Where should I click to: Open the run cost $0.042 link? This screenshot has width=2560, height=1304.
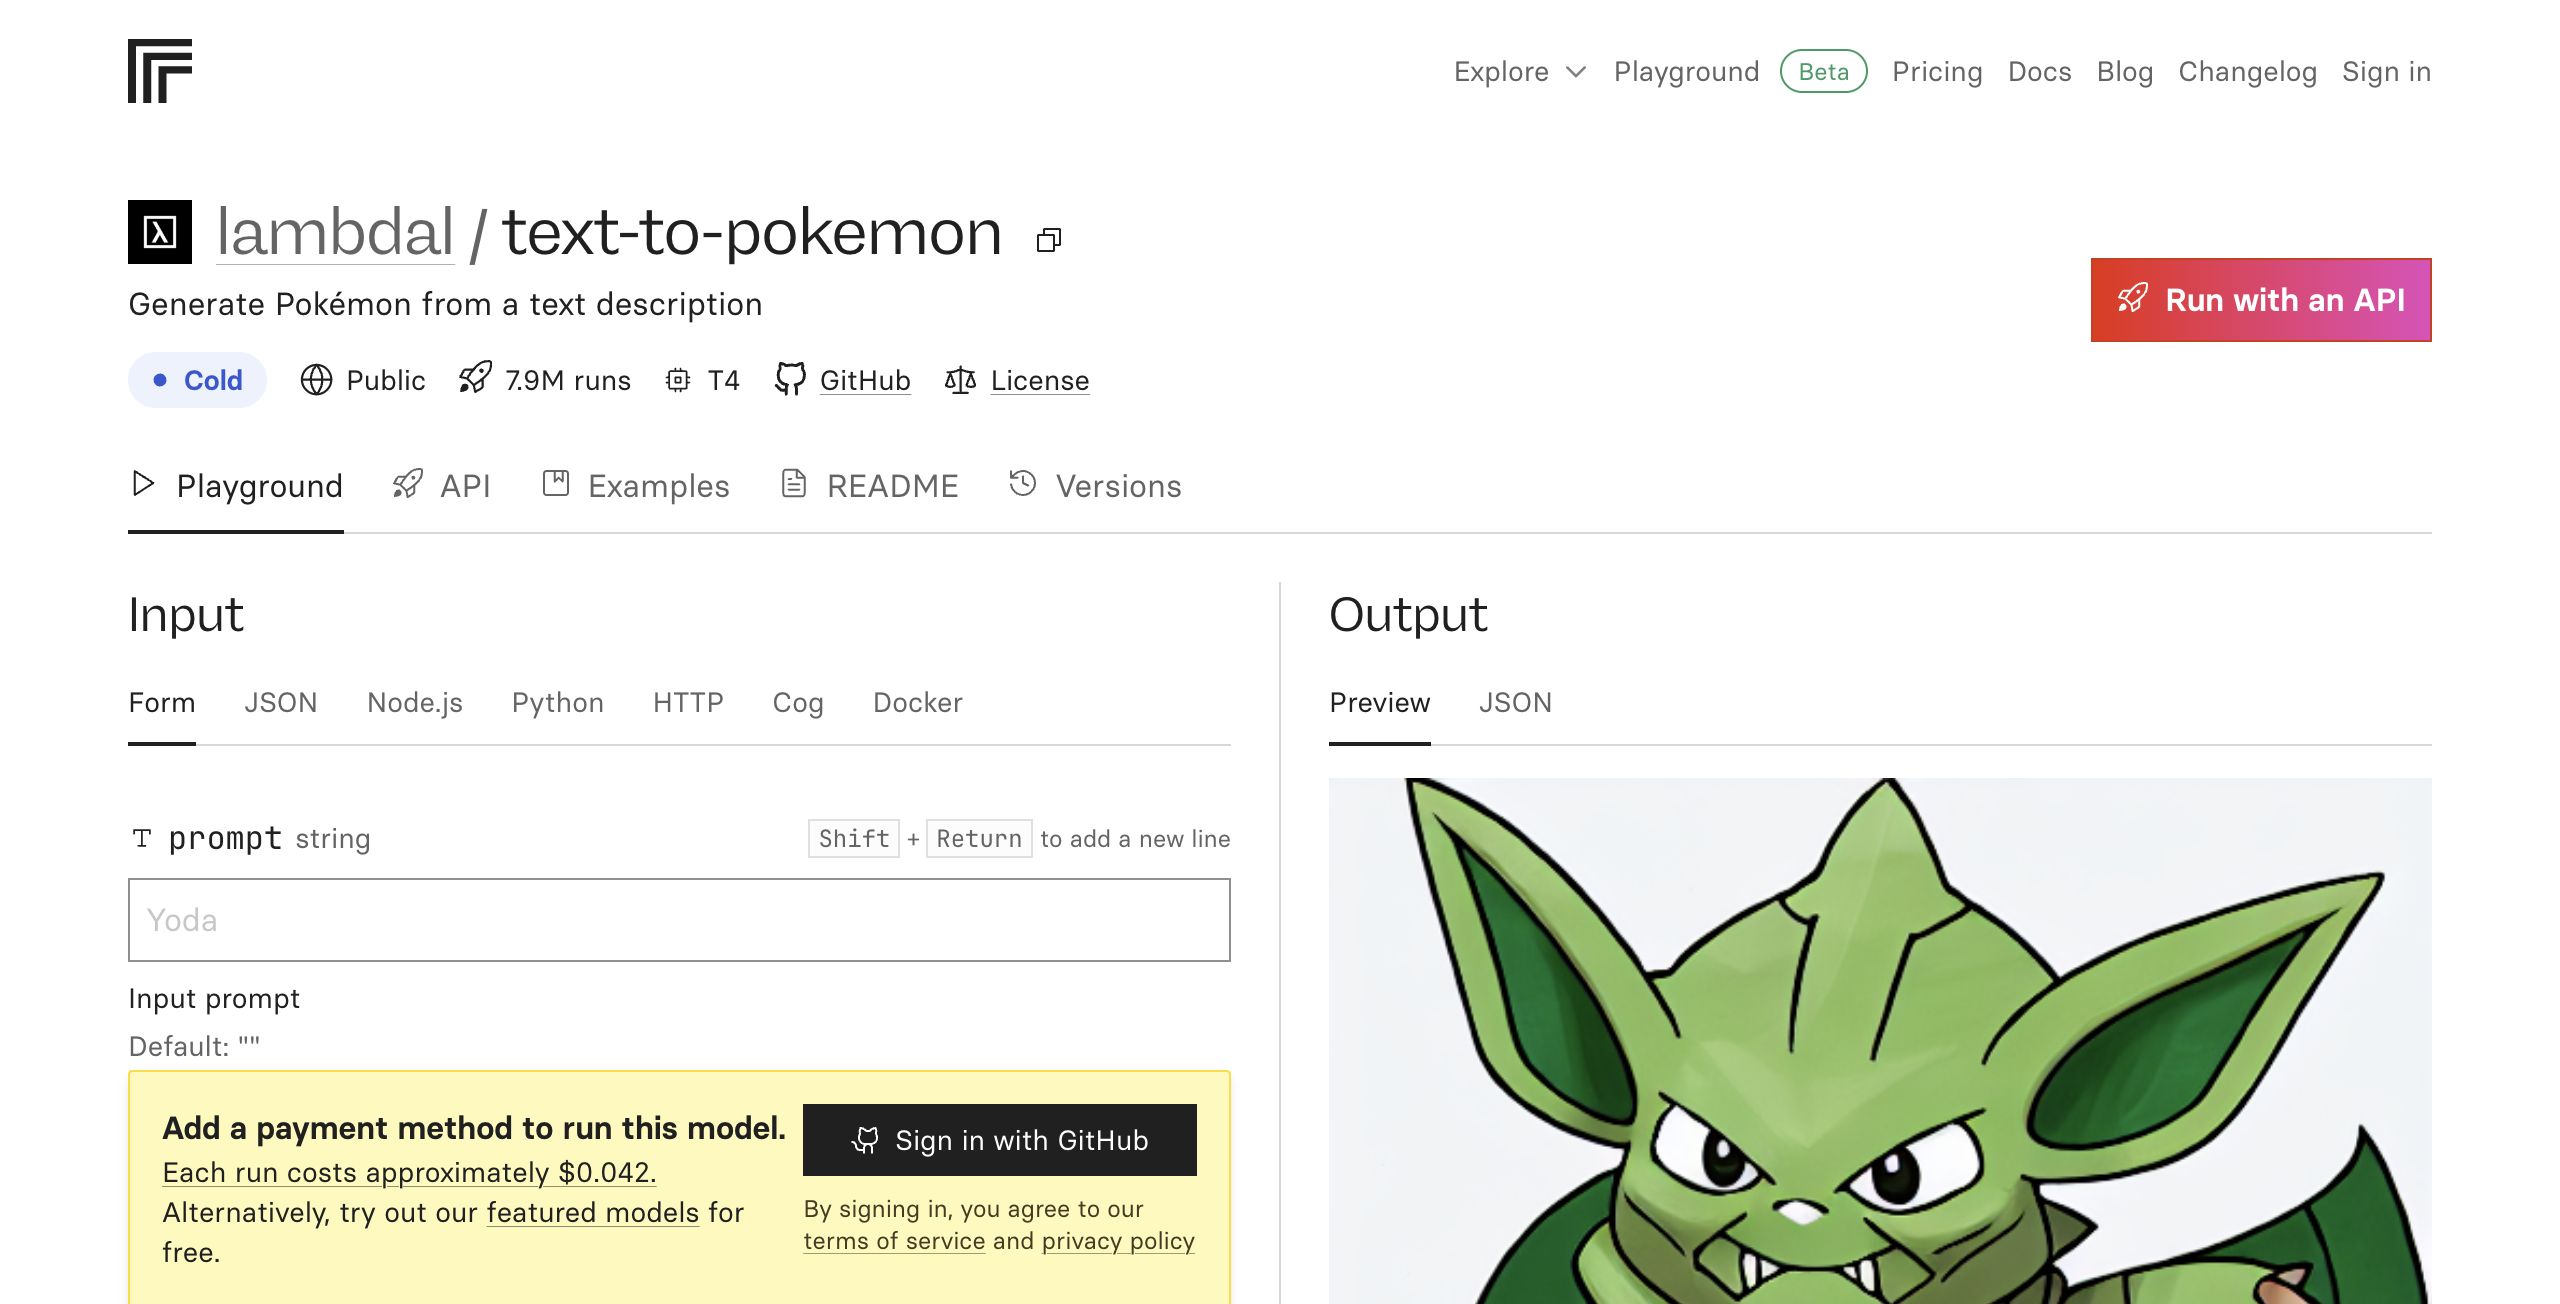point(409,1172)
